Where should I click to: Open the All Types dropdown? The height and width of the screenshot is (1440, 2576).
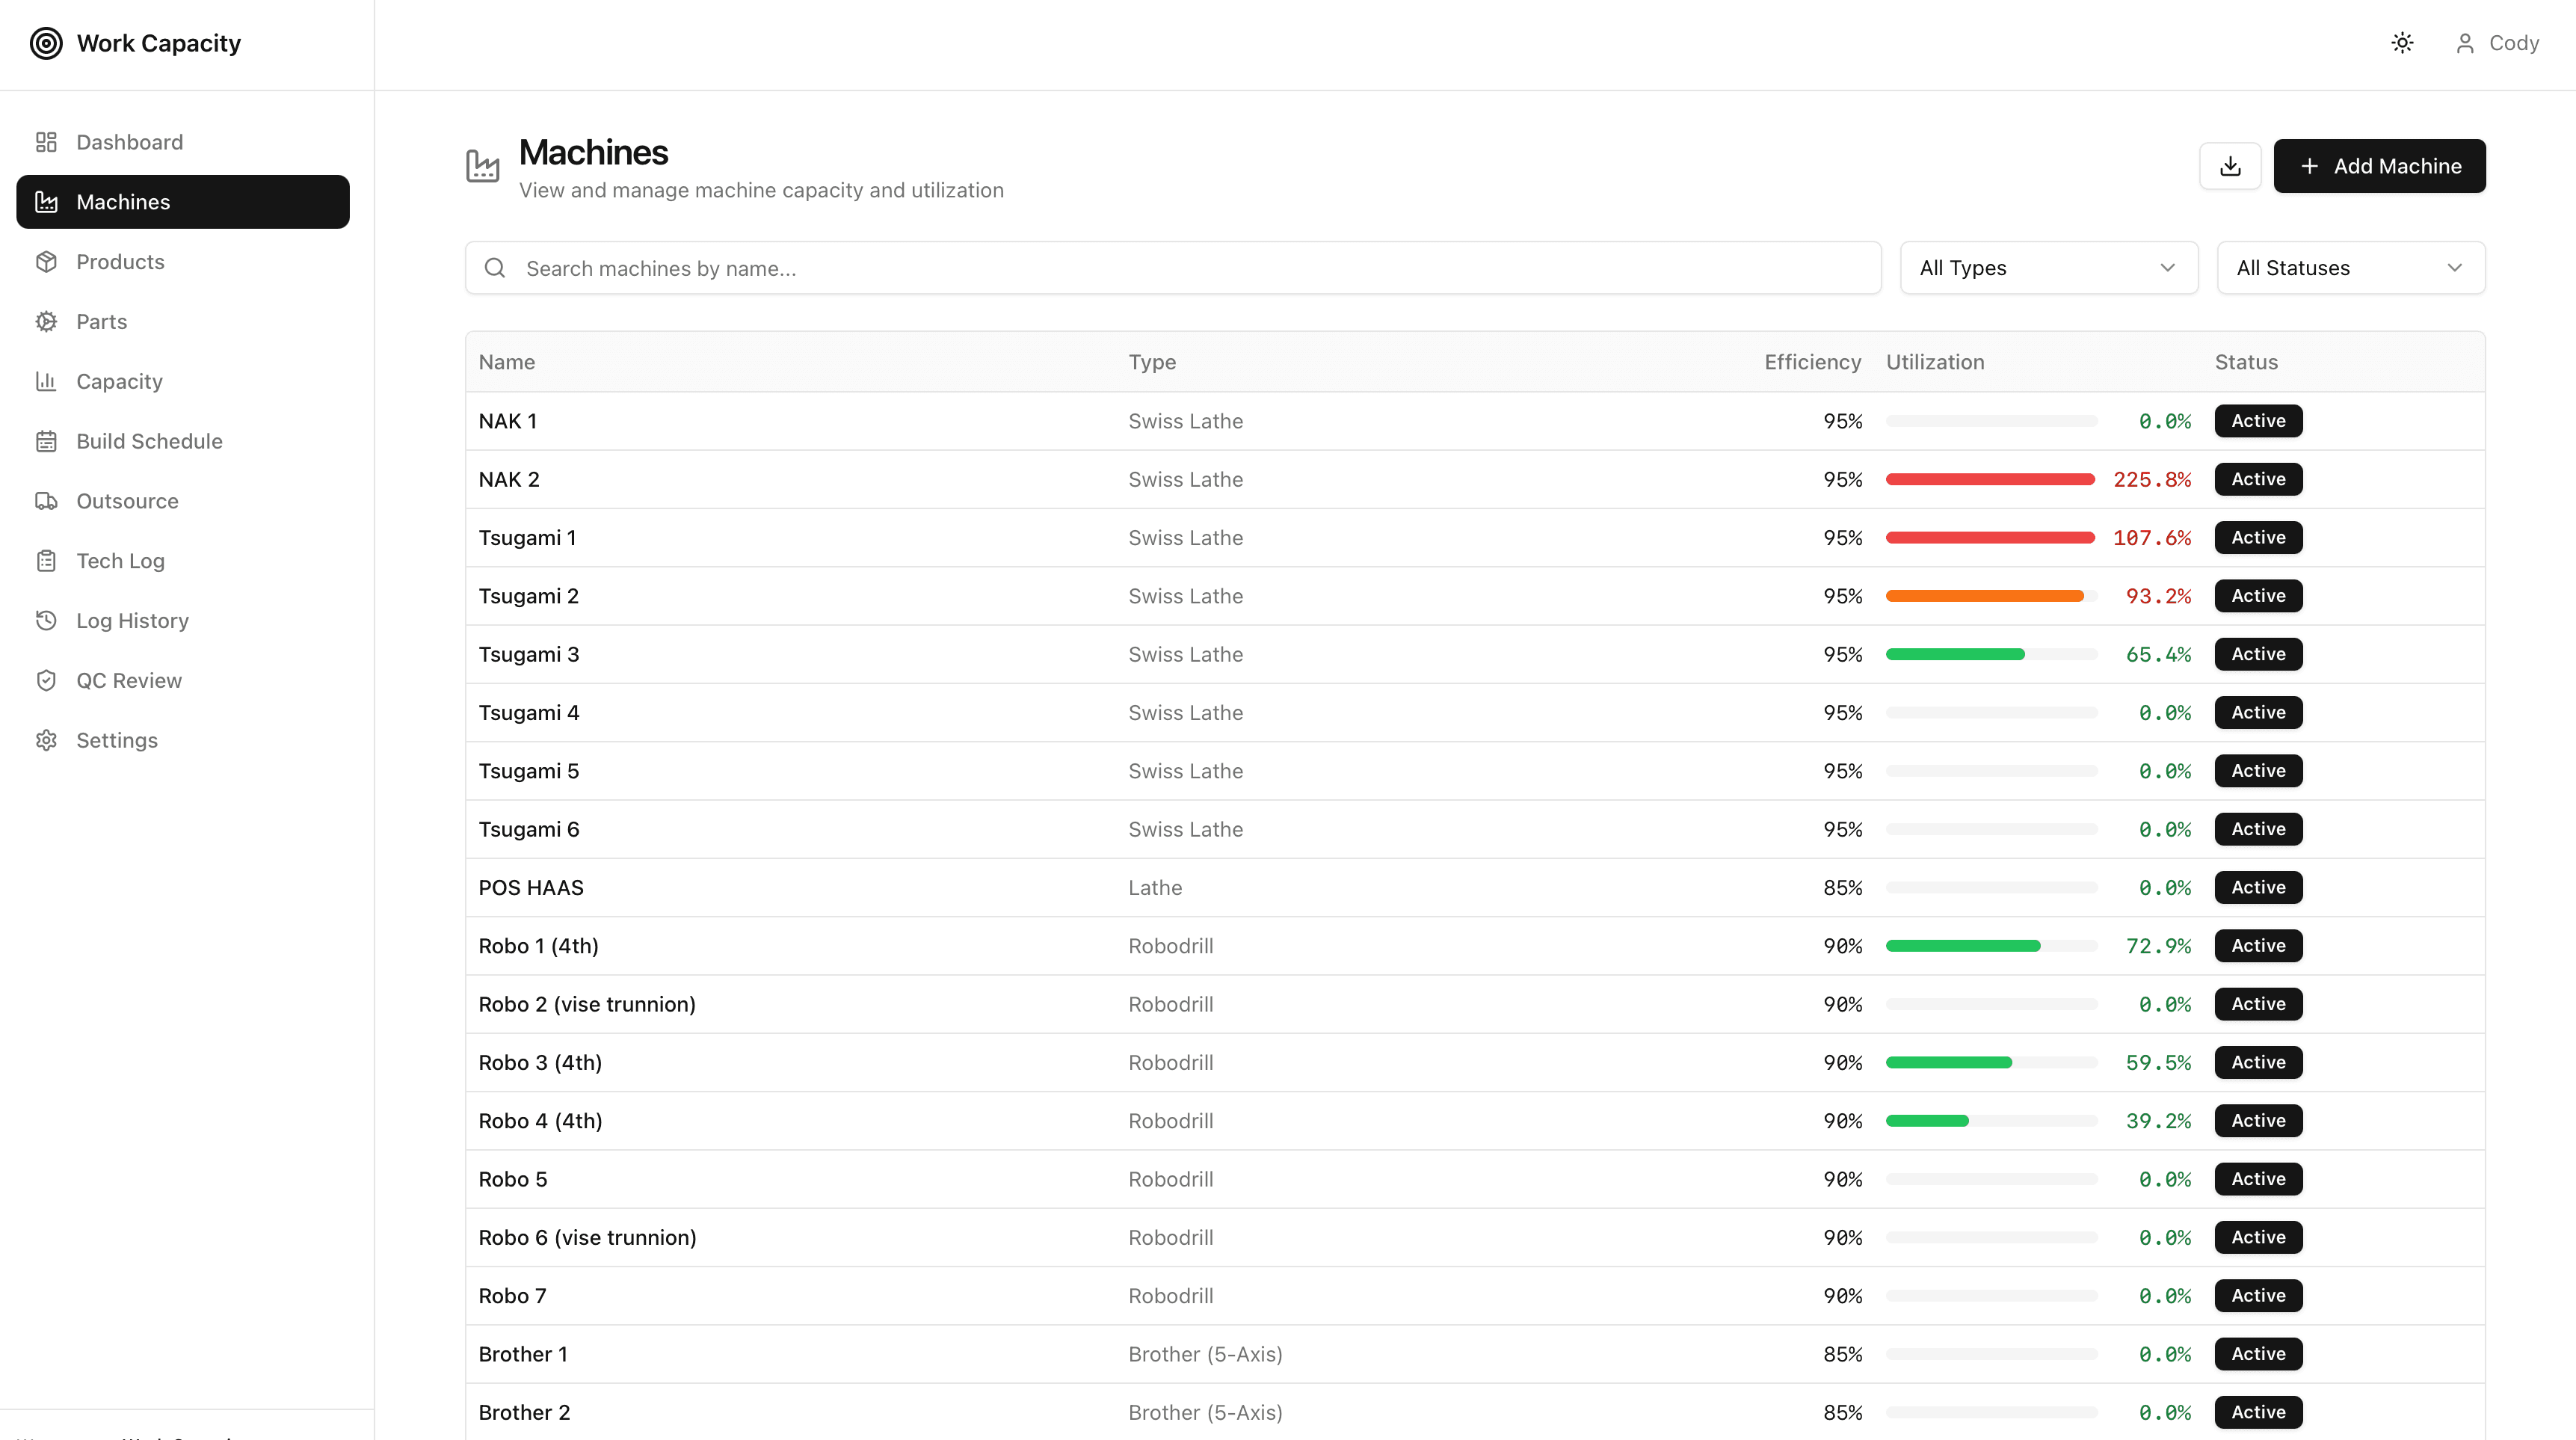point(2048,268)
